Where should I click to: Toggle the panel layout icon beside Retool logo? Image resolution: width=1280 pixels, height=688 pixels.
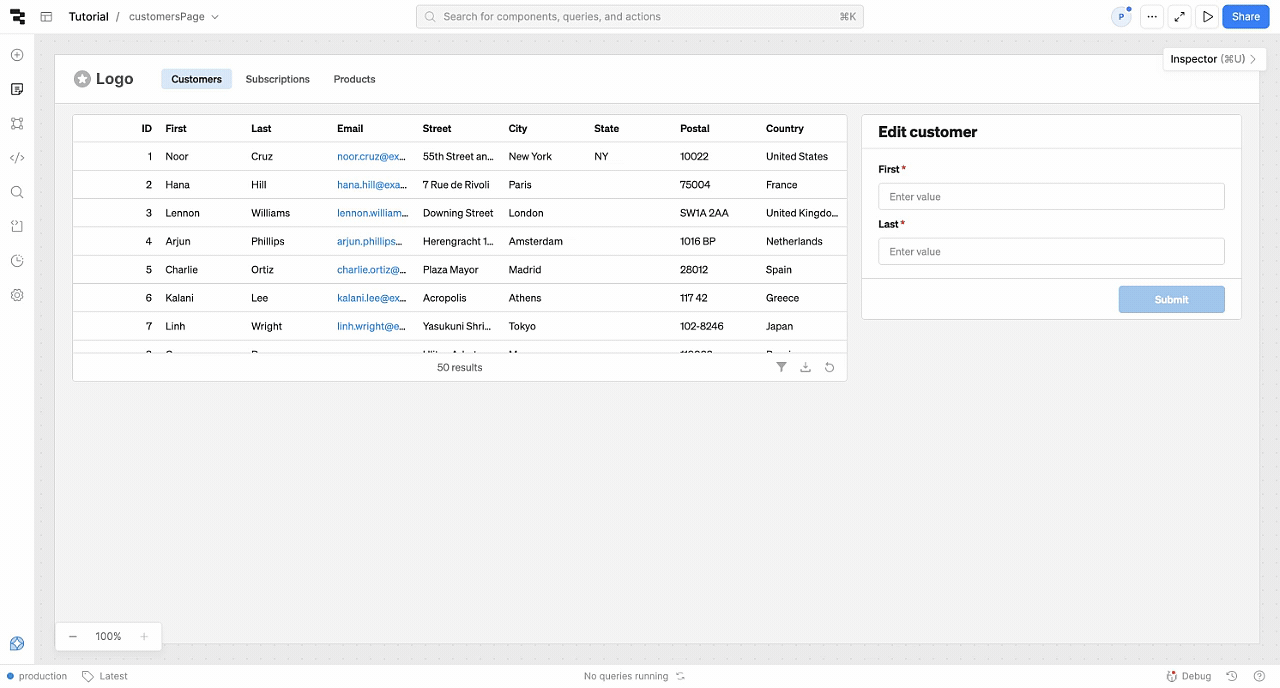click(x=46, y=17)
